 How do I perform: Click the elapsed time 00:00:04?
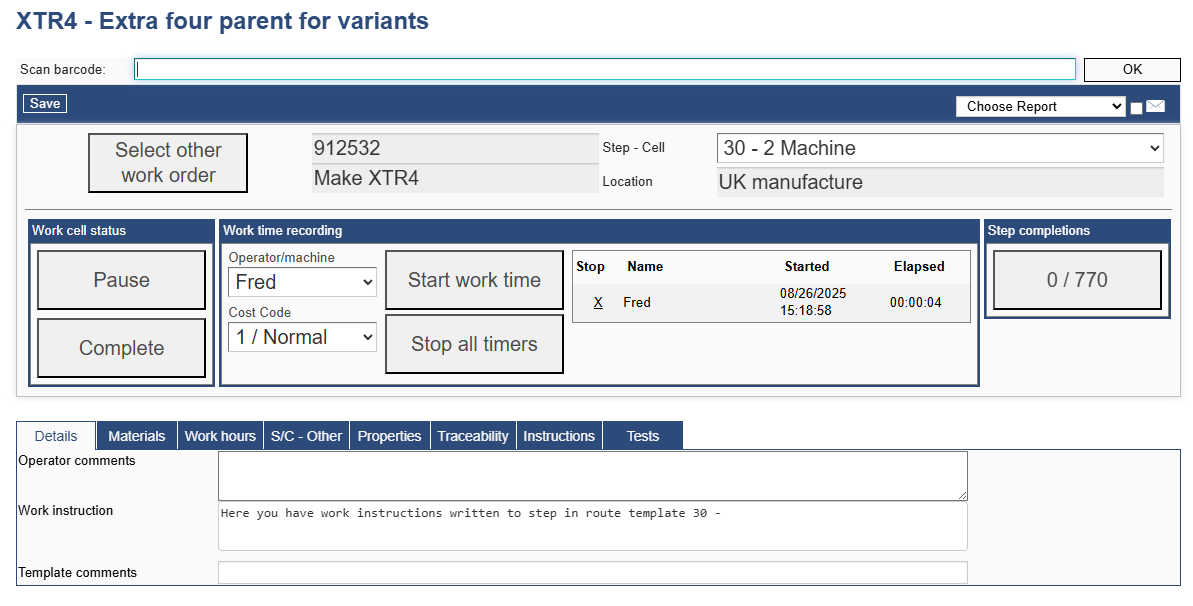point(915,302)
